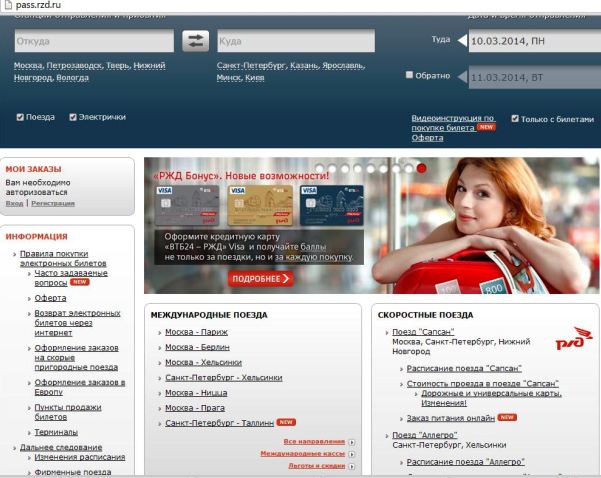Click the first carousel slide indicator dot
The image size is (601, 478).
click(319, 169)
